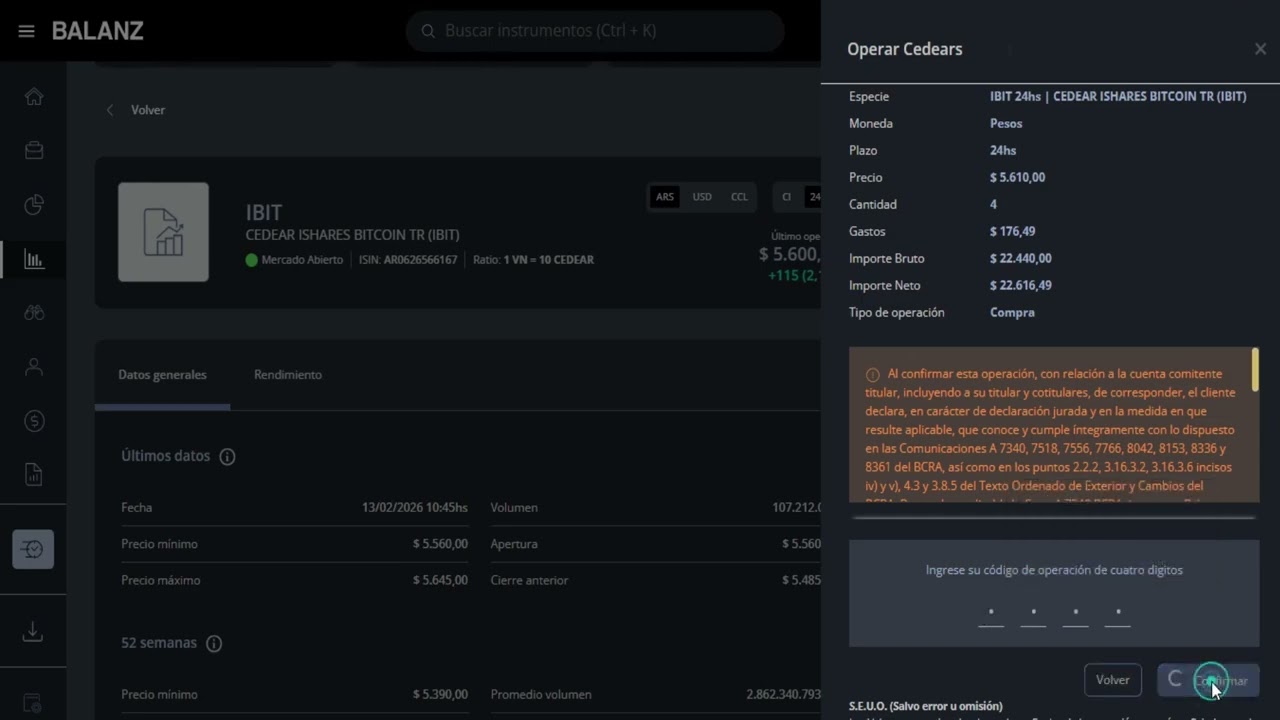
Task: Click the search magnifier icon
Action: (428, 31)
